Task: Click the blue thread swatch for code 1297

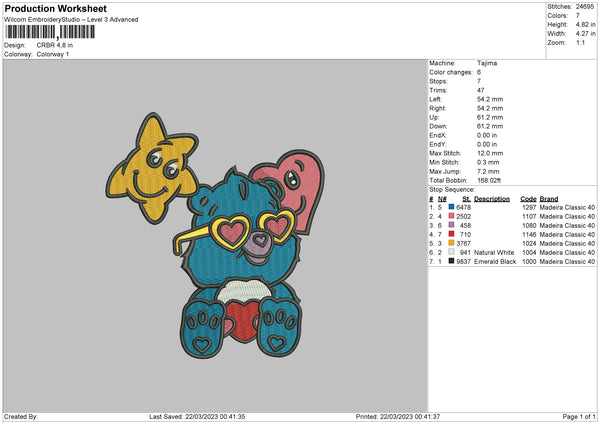Action: click(x=452, y=207)
